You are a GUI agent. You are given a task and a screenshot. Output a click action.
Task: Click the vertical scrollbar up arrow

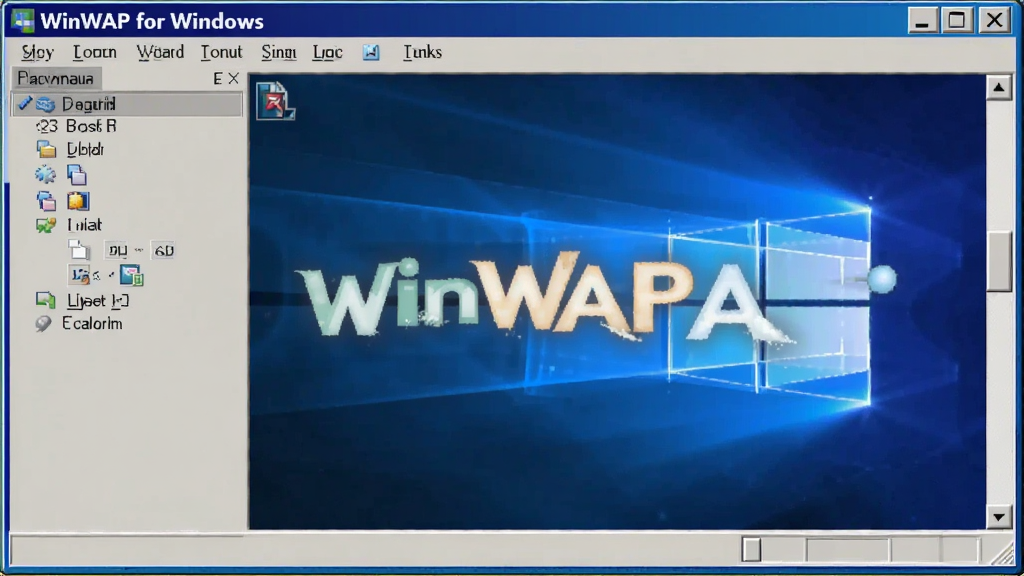point(999,87)
